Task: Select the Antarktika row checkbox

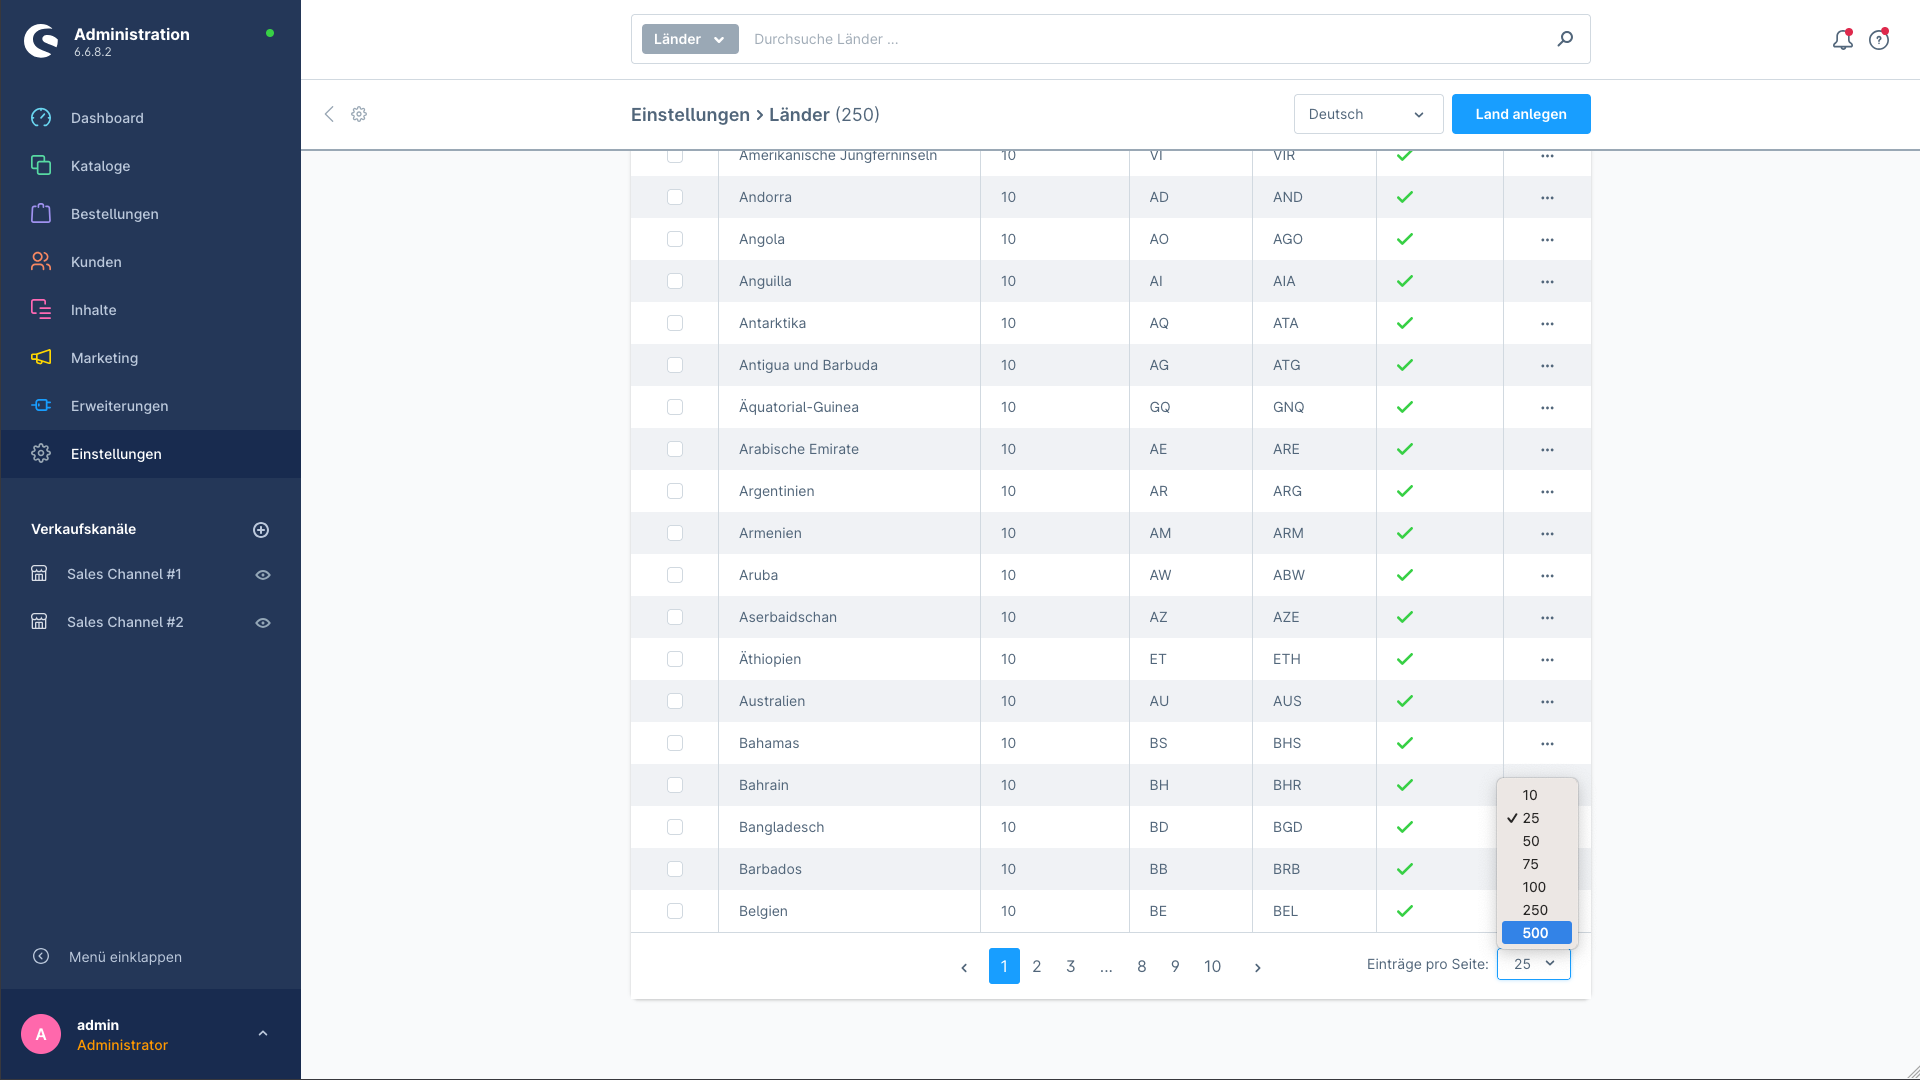Action: pos(675,324)
